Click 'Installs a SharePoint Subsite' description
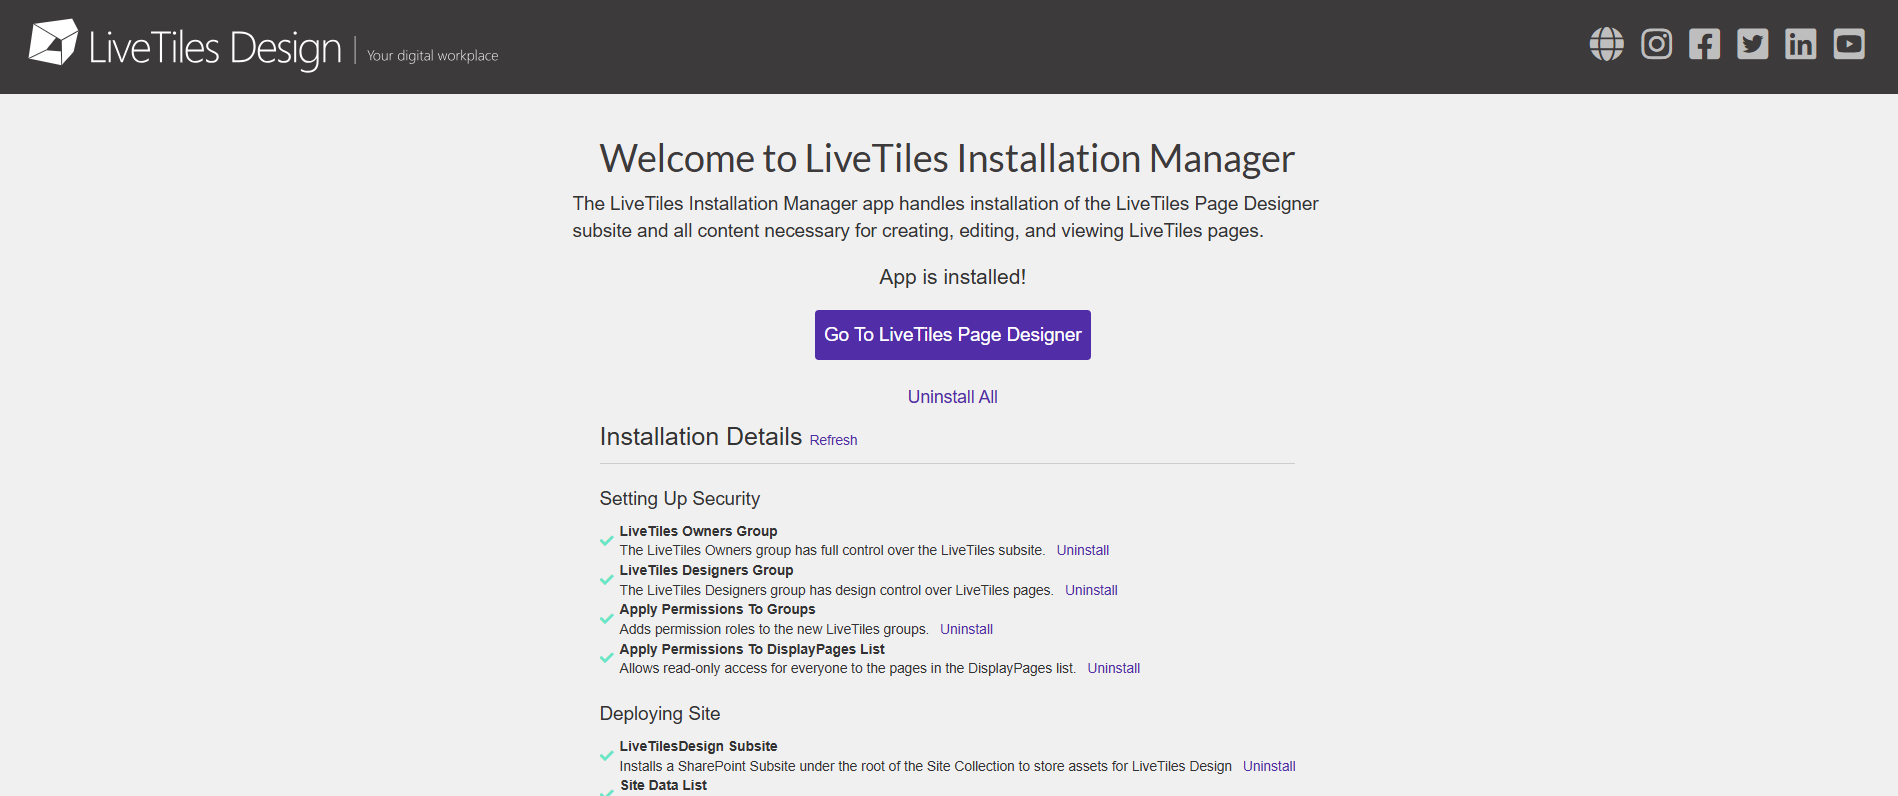 [x=925, y=766]
